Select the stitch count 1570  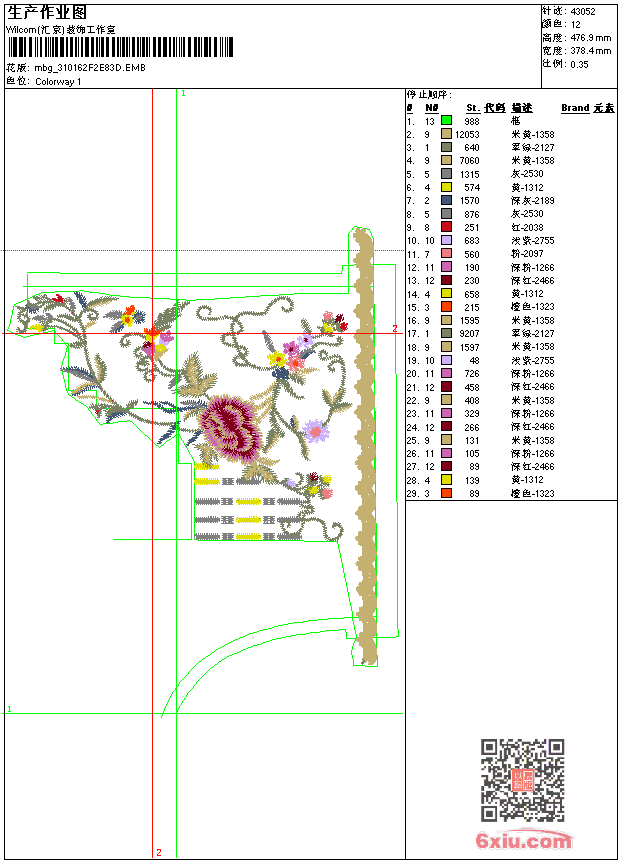point(469,201)
